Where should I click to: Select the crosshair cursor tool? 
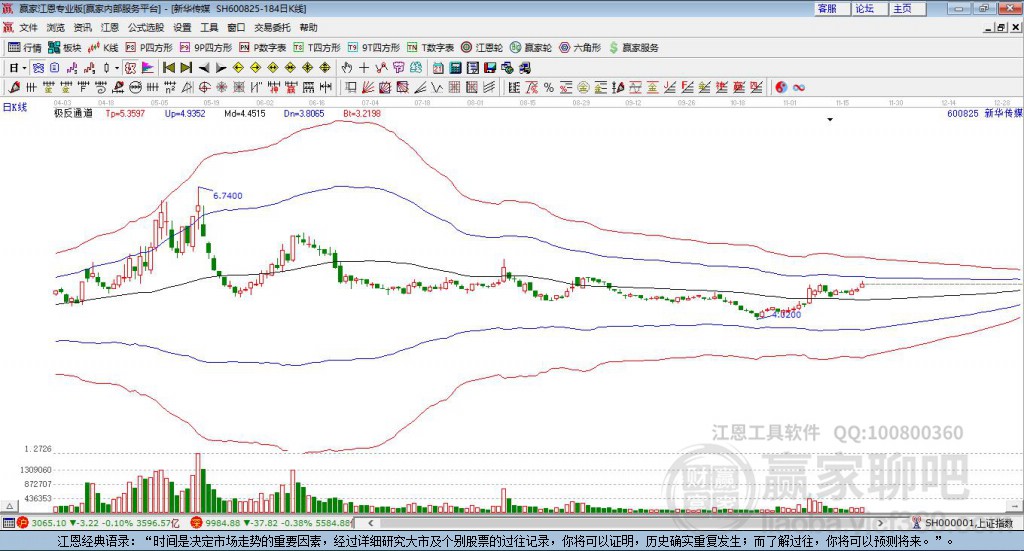[364, 68]
